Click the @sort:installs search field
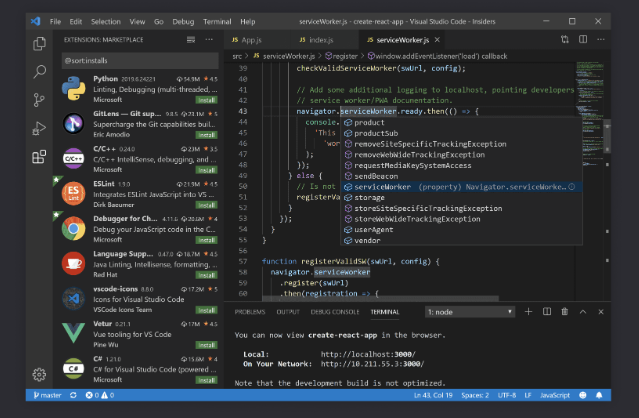Viewport: 639px width, 418px height. click(x=140, y=61)
